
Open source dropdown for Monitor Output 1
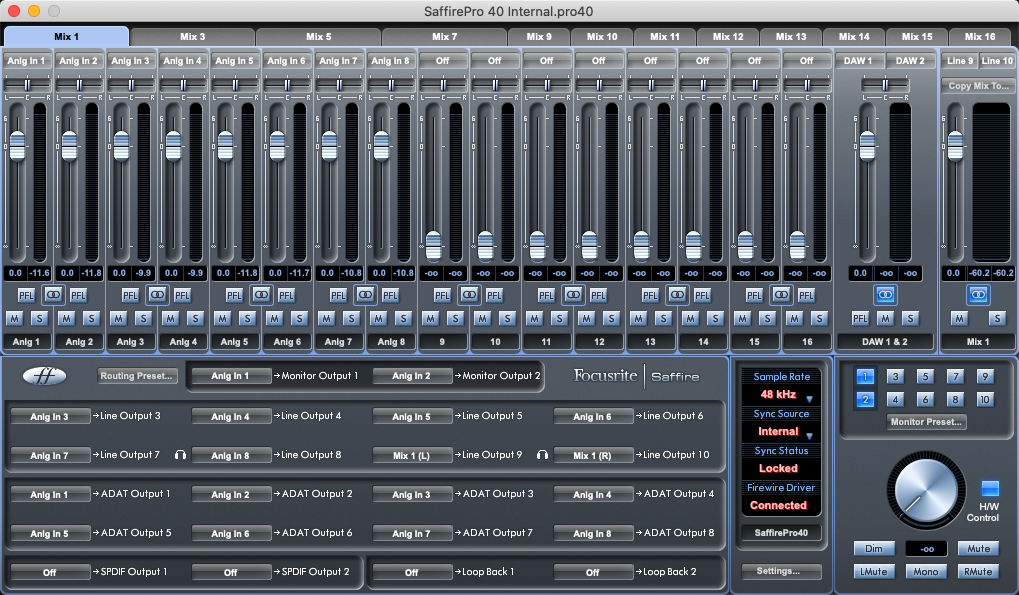click(230, 375)
